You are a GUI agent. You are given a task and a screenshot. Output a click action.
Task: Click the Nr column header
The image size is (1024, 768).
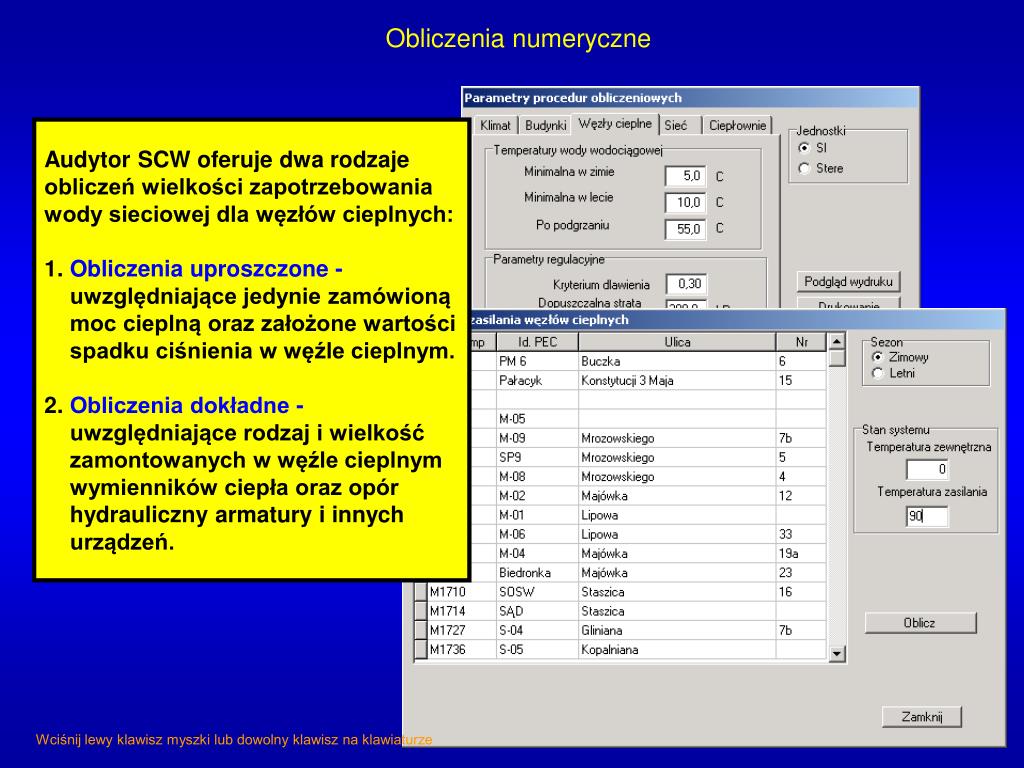(801, 342)
